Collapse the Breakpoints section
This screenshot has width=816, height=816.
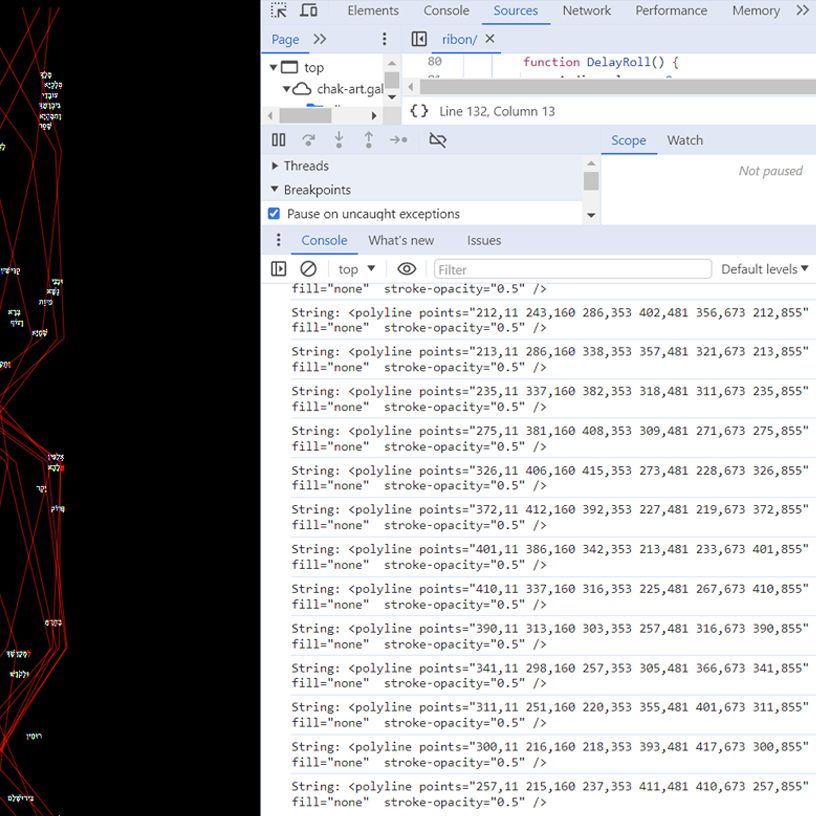coord(276,190)
